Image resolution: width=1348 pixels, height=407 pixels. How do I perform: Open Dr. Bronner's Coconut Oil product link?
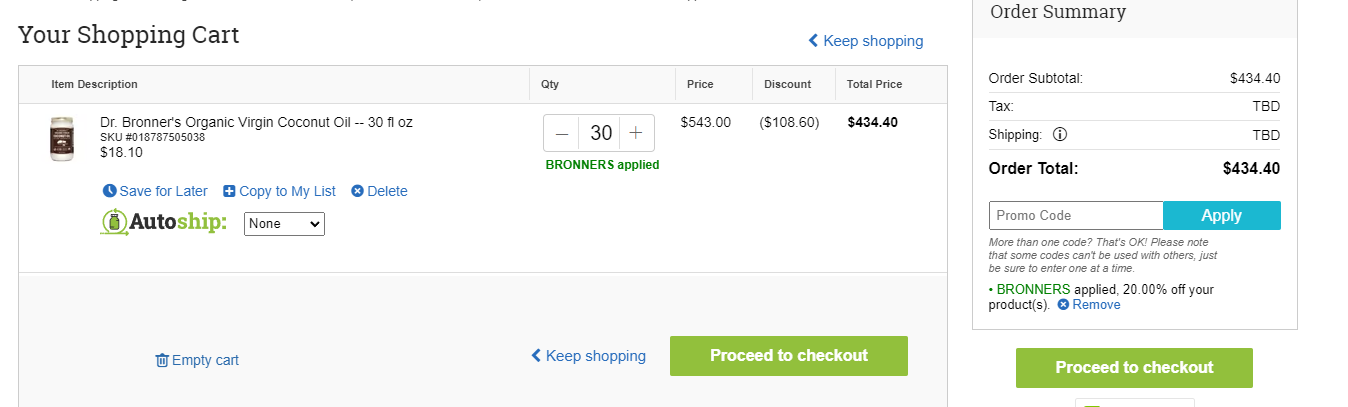(256, 122)
